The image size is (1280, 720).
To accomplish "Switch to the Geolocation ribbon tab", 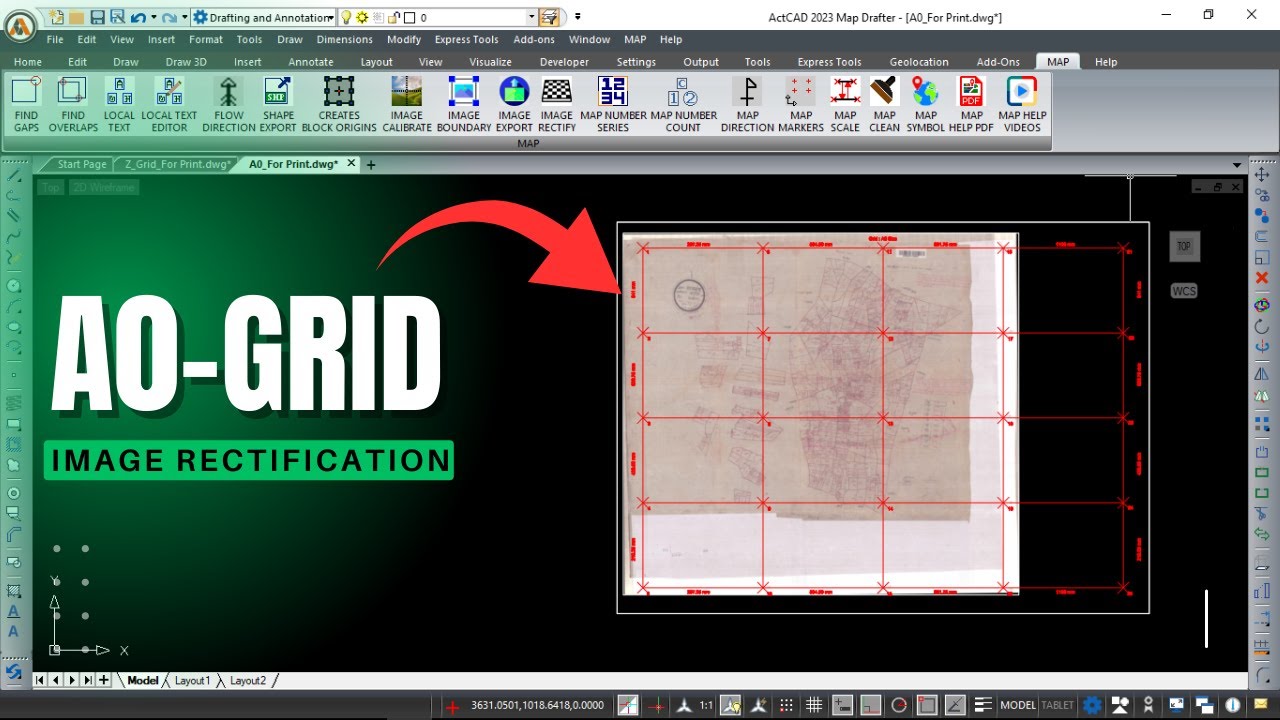I will click(x=919, y=61).
